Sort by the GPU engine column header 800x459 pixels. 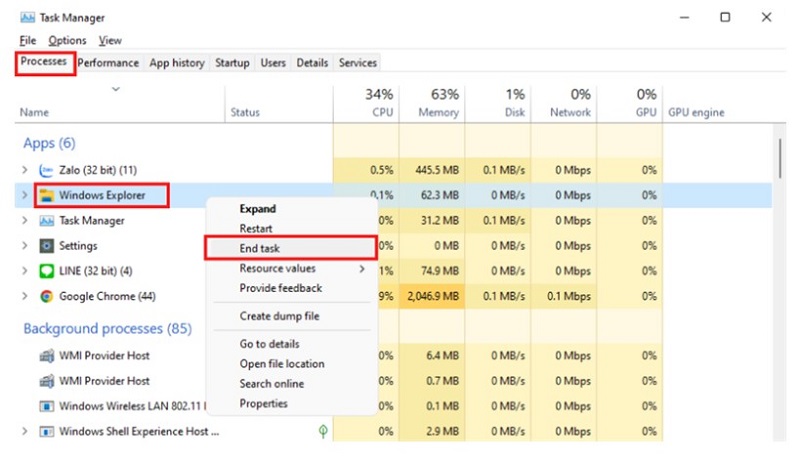696,112
